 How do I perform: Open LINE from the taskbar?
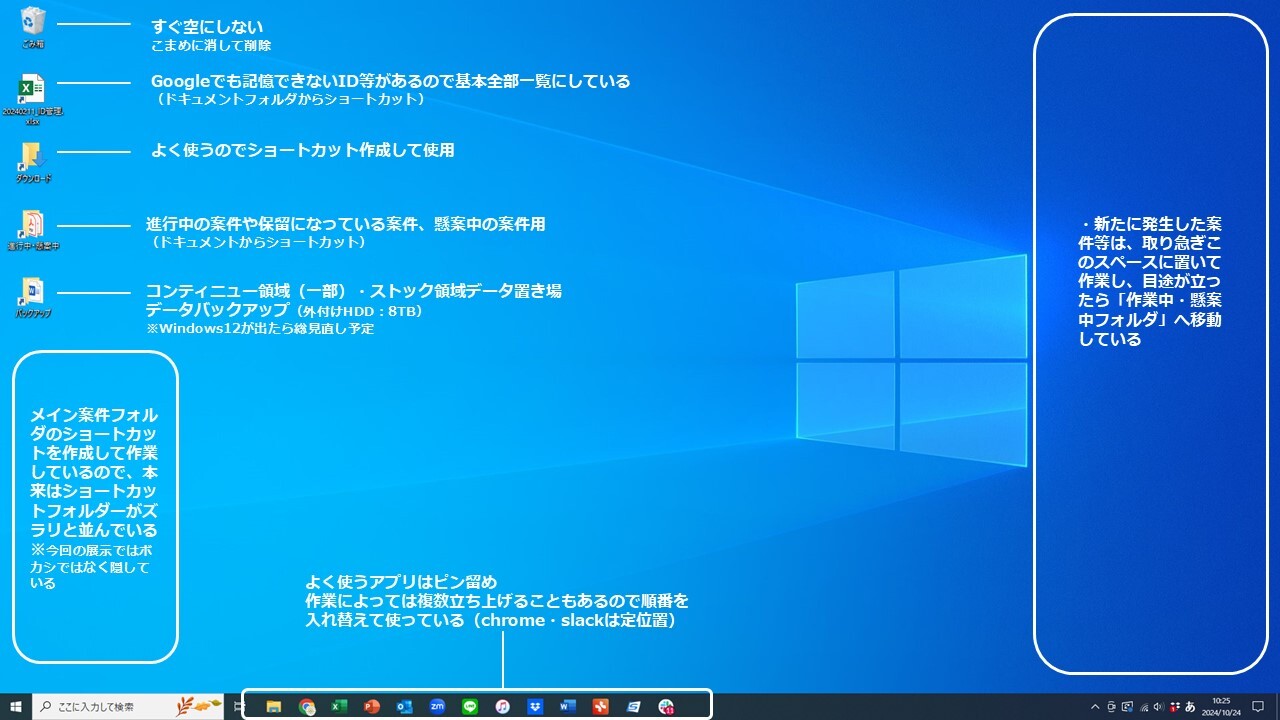click(470, 707)
